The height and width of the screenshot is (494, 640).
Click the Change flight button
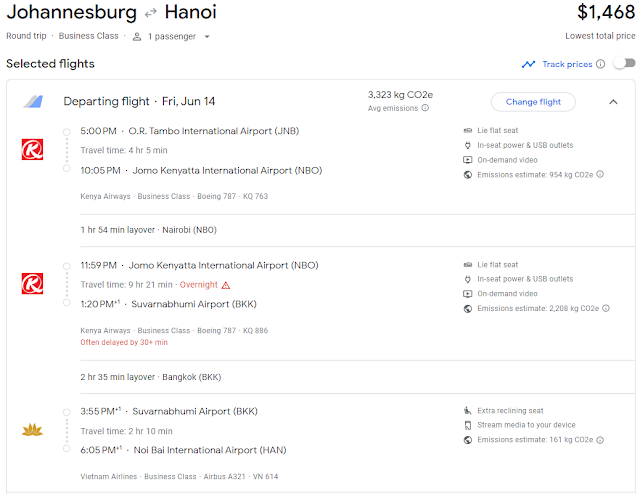point(533,101)
